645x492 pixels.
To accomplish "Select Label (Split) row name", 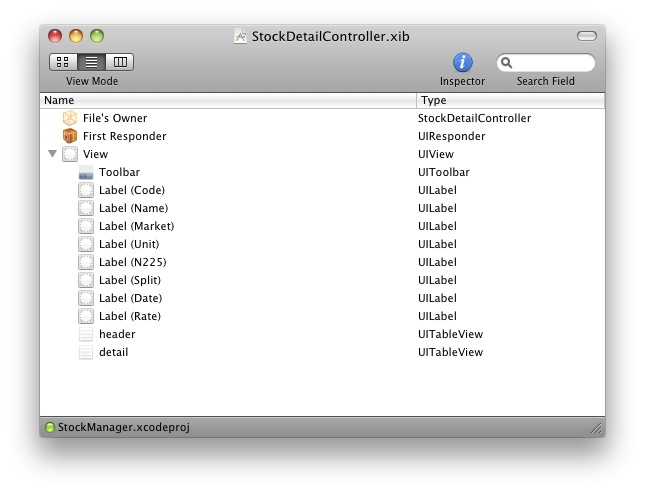I will [130, 280].
